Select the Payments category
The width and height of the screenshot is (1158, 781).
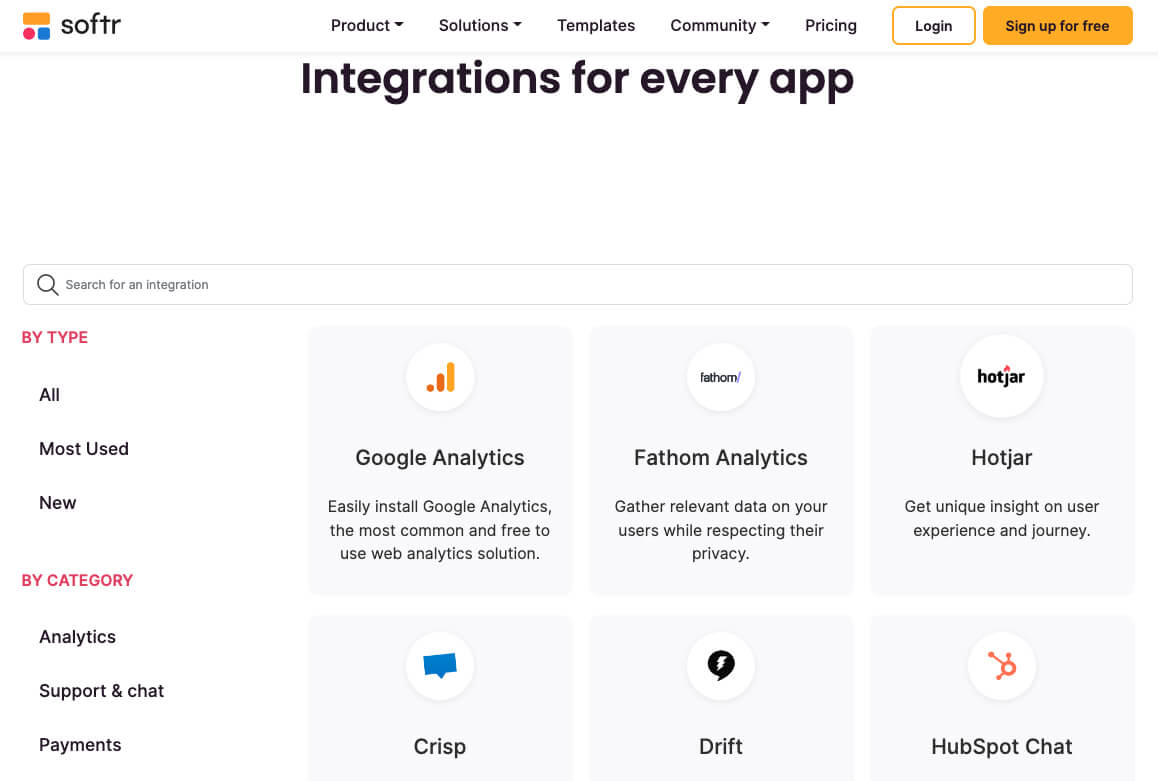(80, 744)
